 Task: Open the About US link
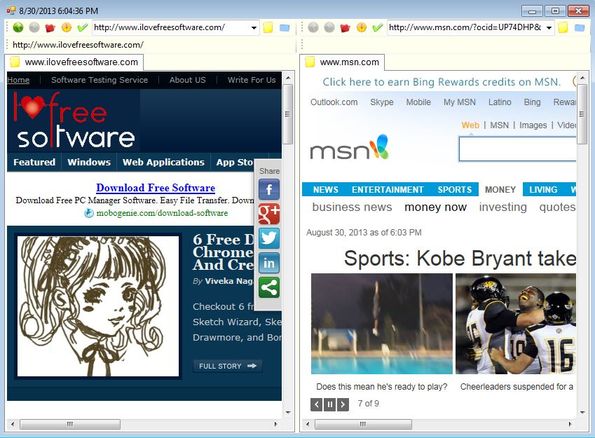tap(187, 80)
